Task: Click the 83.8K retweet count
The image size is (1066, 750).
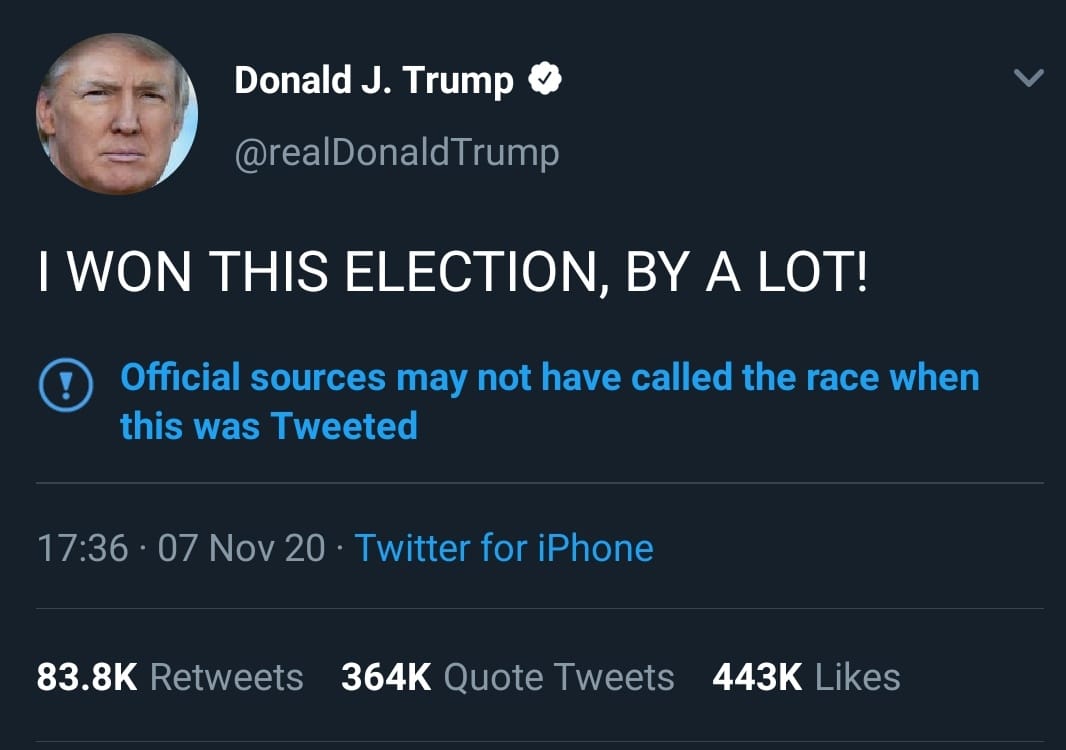Action: [87, 677]
